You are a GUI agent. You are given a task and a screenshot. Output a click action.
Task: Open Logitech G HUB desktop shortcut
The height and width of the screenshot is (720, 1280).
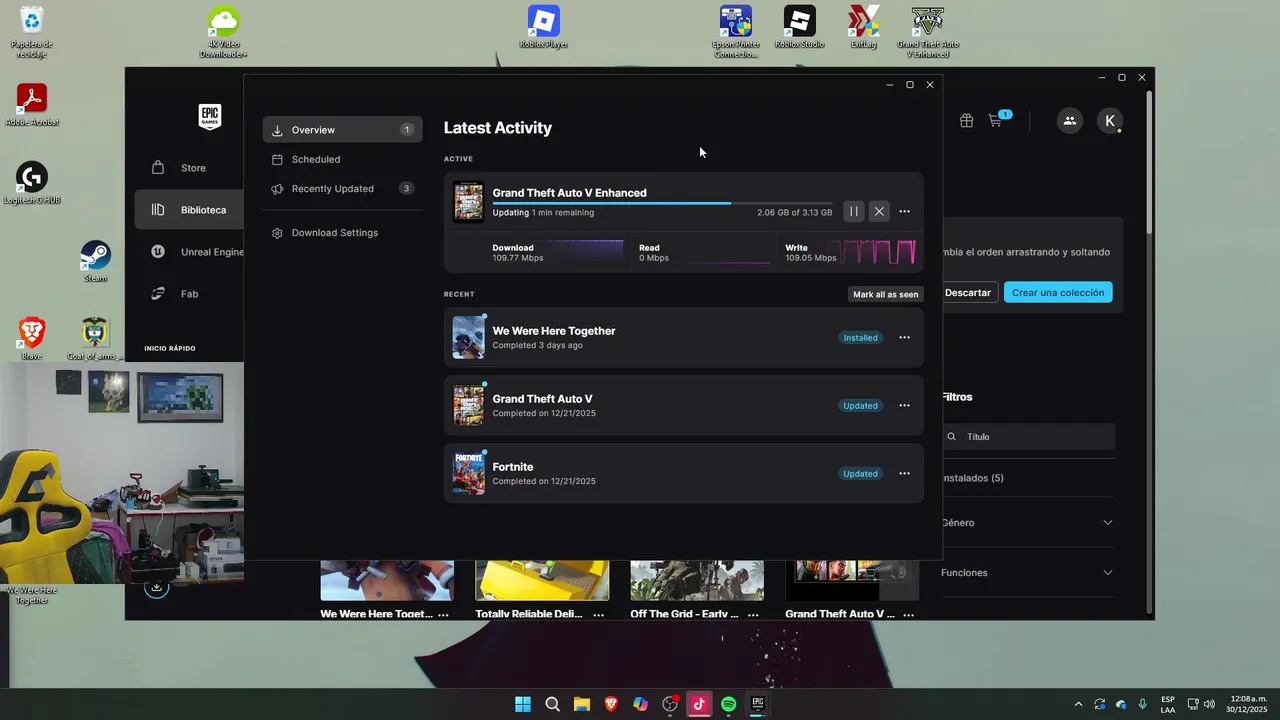tap(32, 184)
